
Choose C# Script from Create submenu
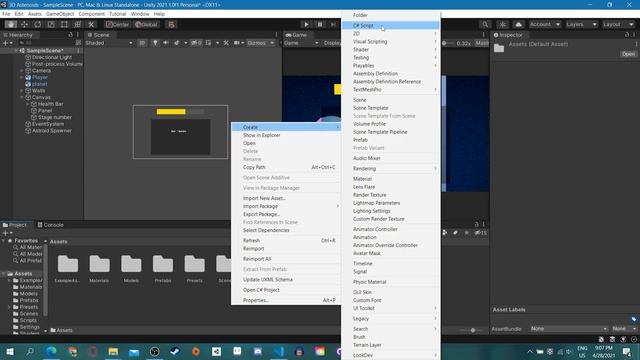click(x=391, y=25)
